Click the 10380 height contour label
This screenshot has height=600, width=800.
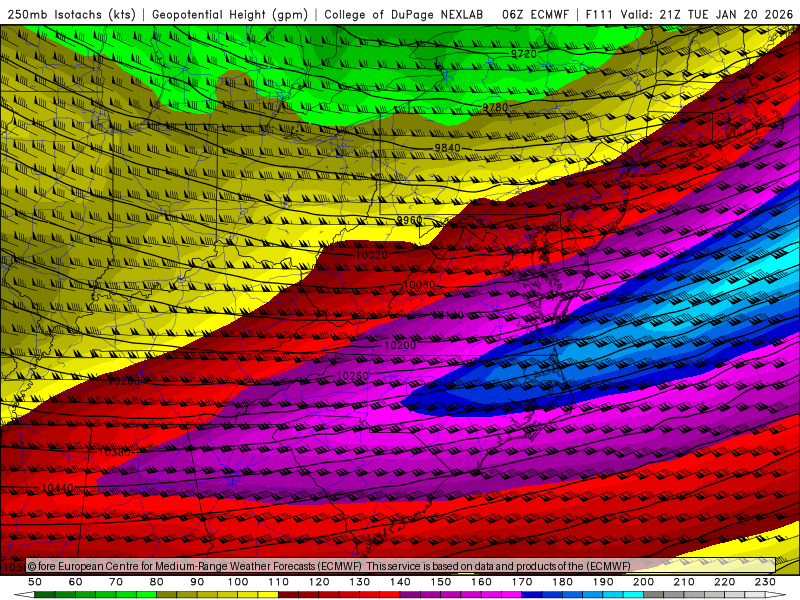pos(115,452)
